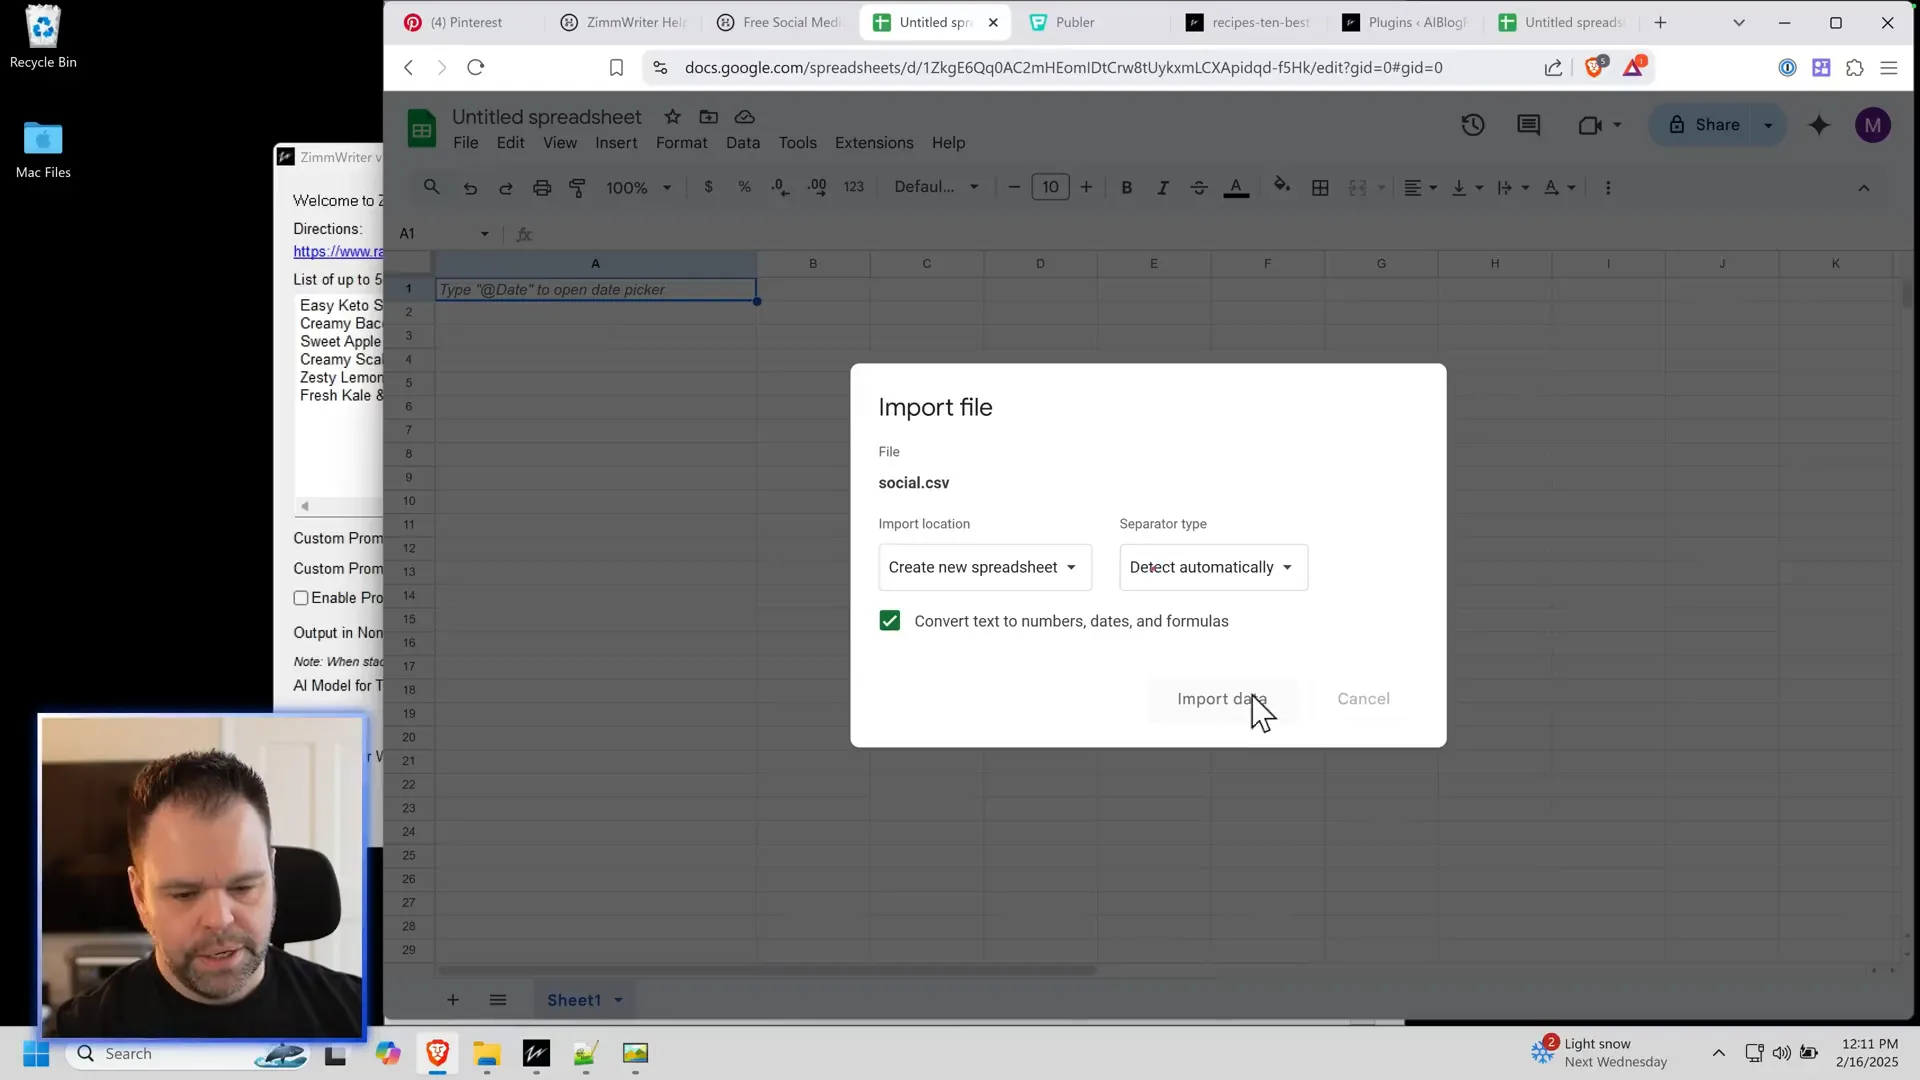Open the Format menu
Screen dimensions: 1920x1080
681,143
